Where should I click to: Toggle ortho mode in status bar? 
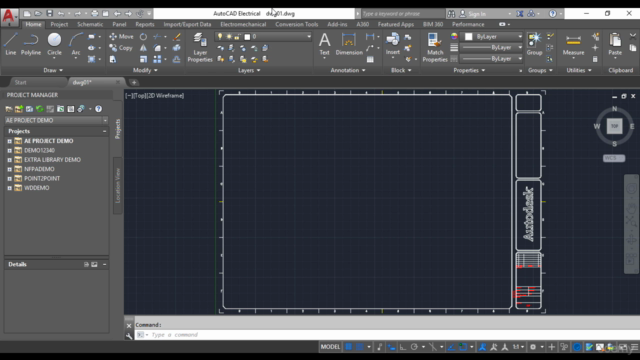tap(403, 347)
